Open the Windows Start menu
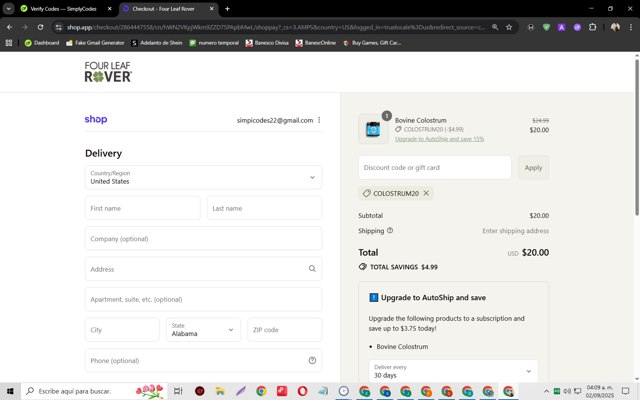The image size is (640, 400). pyautogui.click(x=10, y=391)
